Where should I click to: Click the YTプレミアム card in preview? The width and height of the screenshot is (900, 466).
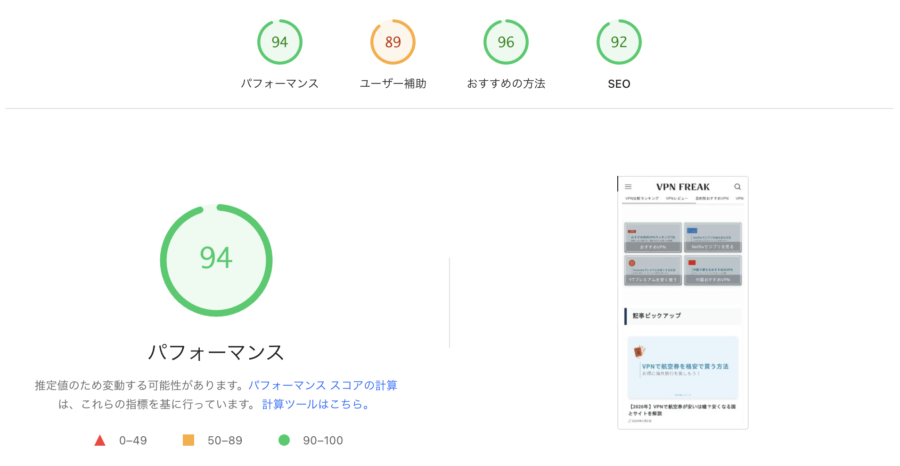point(653,270)
